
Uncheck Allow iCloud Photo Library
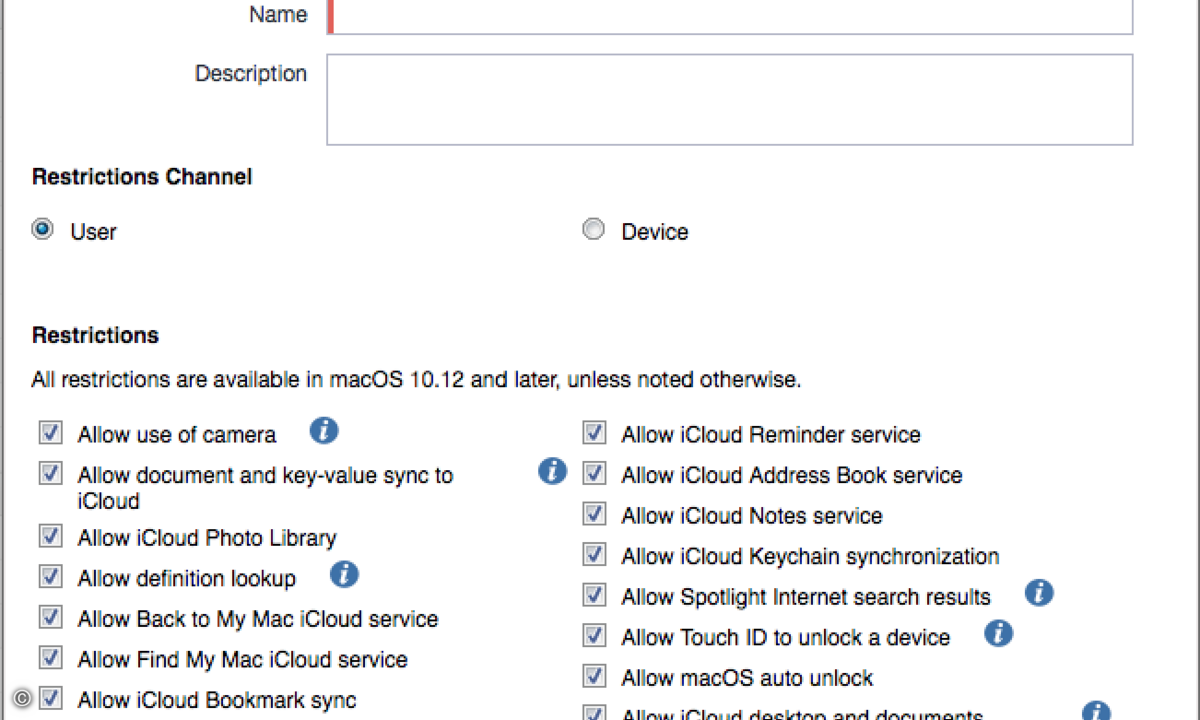click(51, 537)
